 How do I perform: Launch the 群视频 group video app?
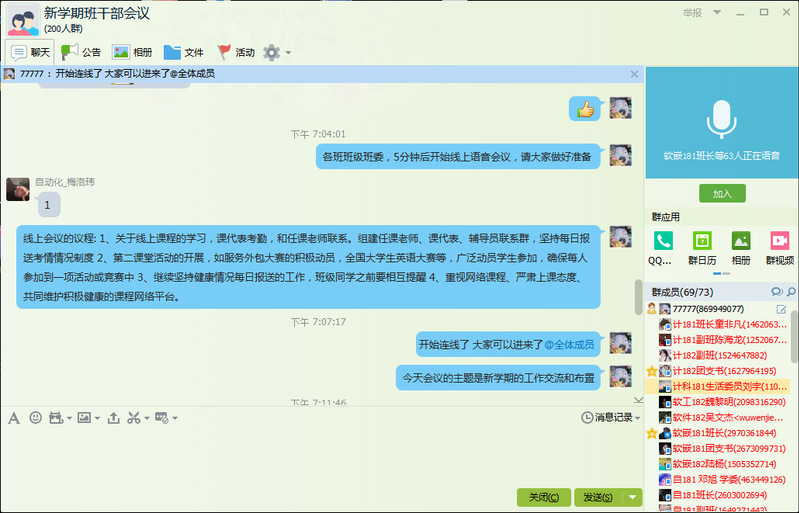click(x=779, y=247)
